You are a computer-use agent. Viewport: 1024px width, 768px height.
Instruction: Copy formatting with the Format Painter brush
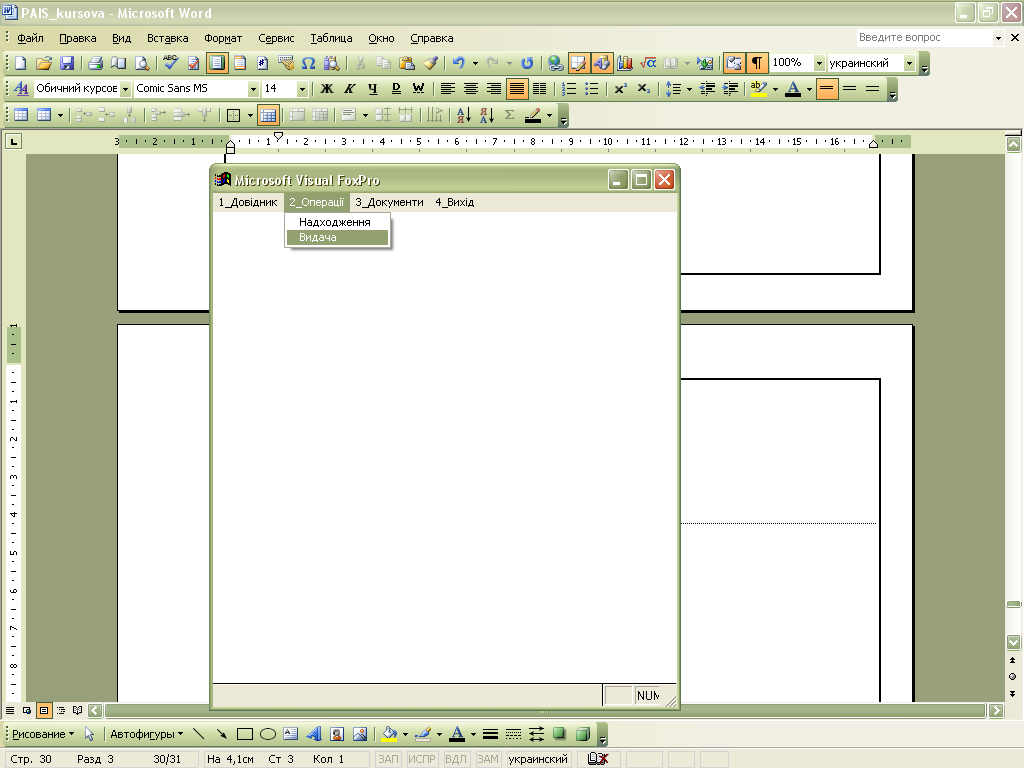[430, 63]
